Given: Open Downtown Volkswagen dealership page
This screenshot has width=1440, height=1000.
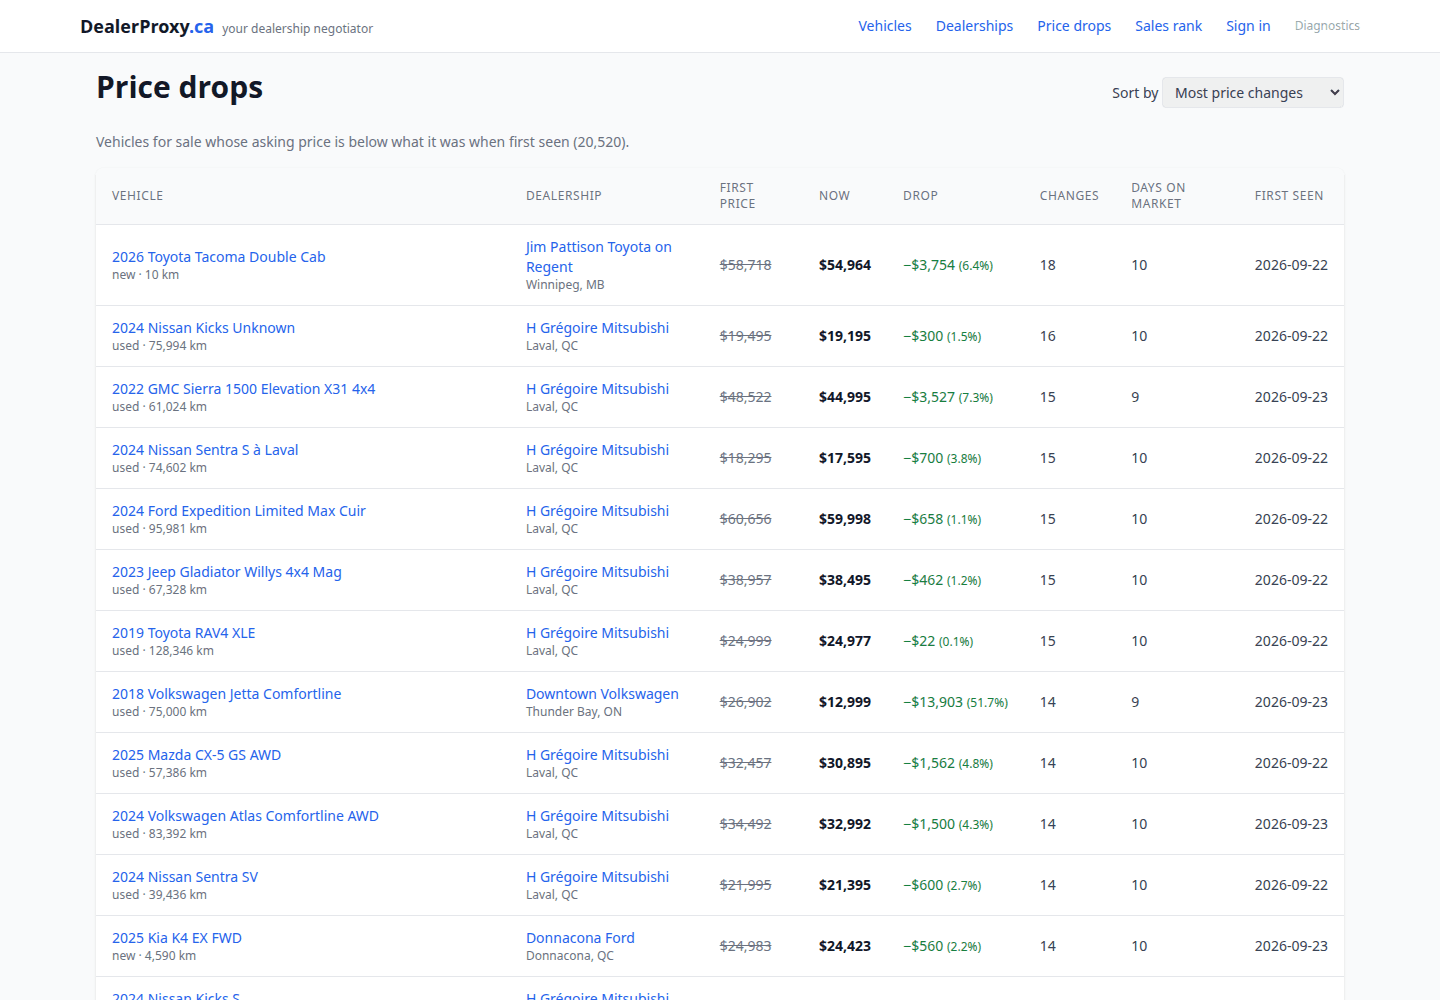Looking at the screenshot, I should (x=602, y=694).
